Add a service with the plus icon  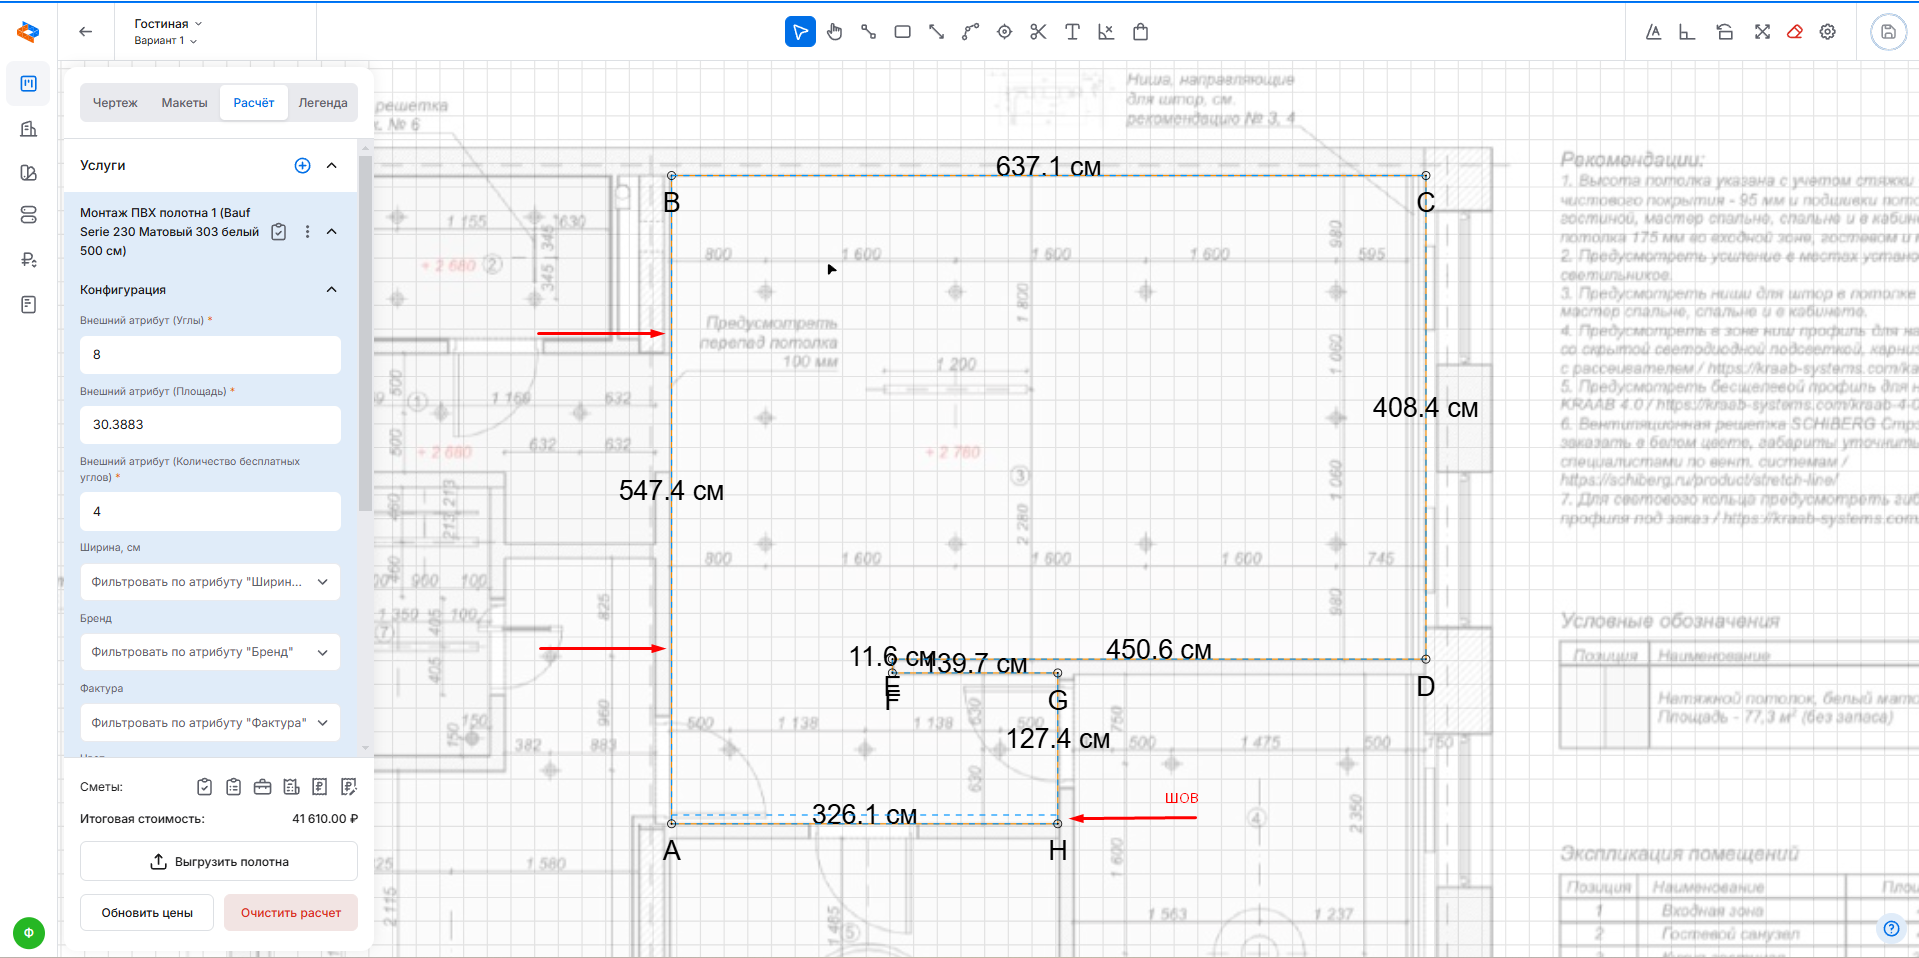coord(302,166)
